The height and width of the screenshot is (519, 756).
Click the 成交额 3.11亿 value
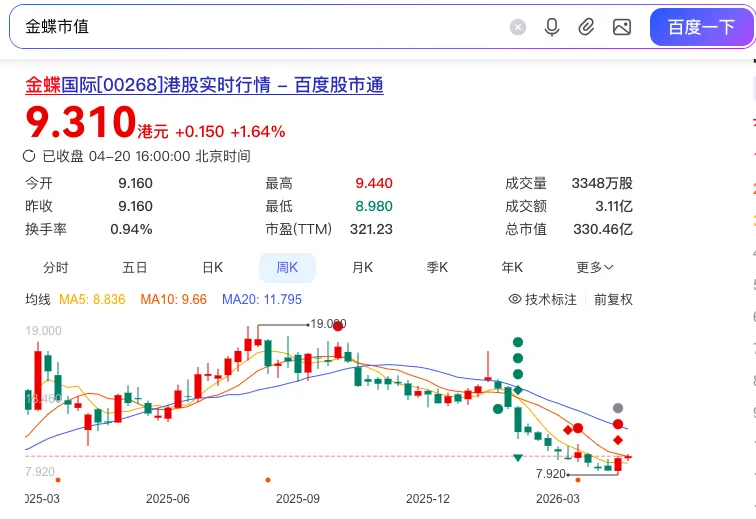pos(614,206)
